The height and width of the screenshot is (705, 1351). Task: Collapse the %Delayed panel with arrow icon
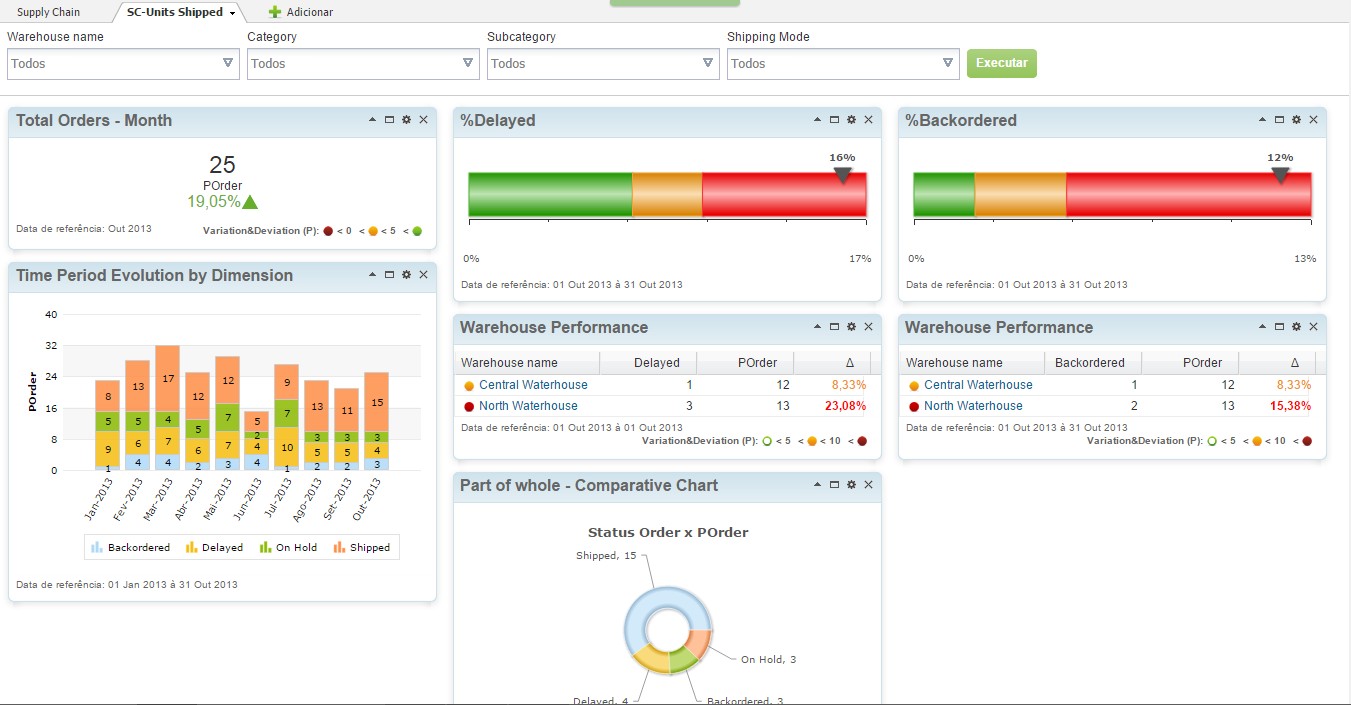818,120
